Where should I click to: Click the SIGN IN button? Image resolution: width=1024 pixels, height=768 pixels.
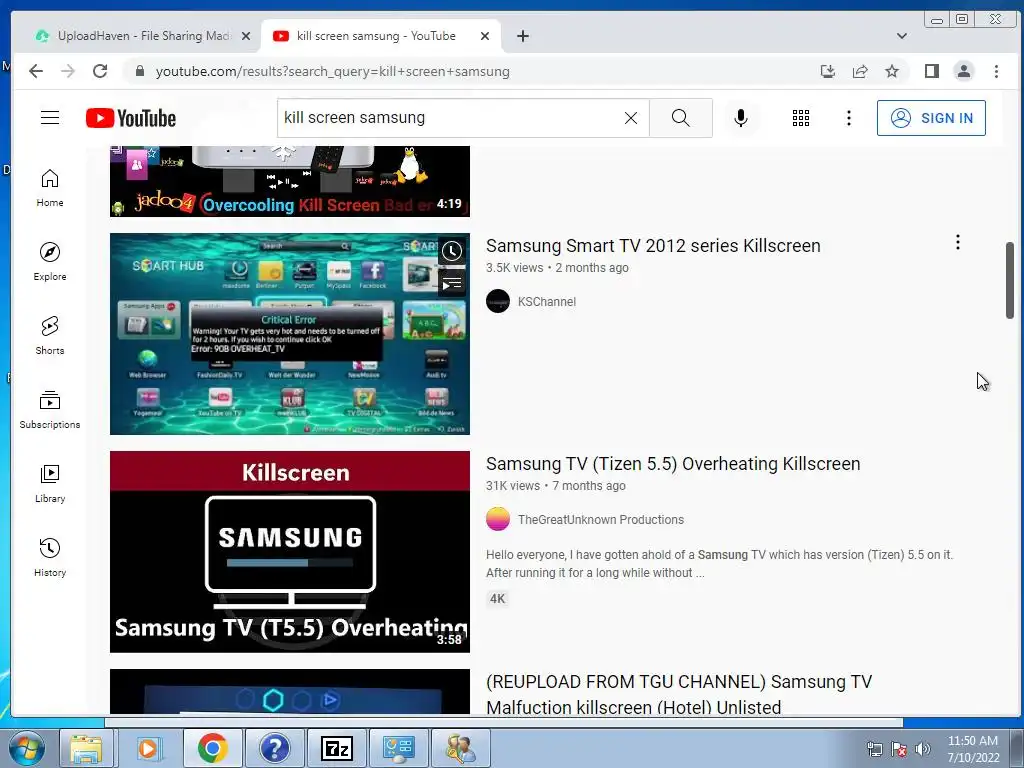tap(931, 118)
